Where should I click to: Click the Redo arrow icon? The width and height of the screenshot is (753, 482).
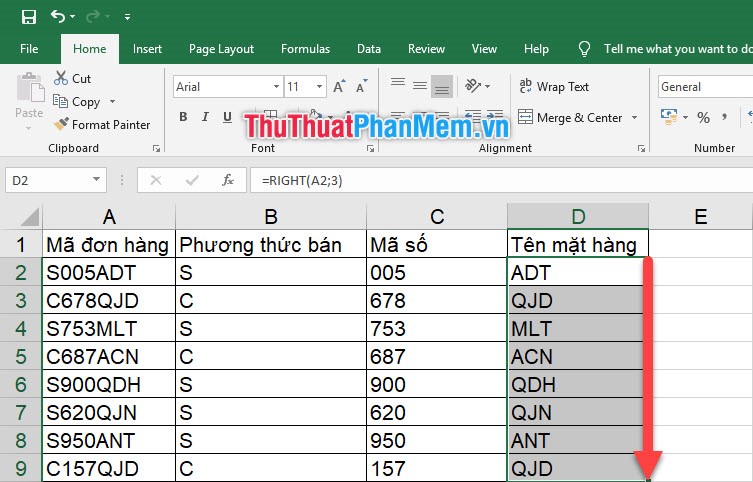click(93, 17)
